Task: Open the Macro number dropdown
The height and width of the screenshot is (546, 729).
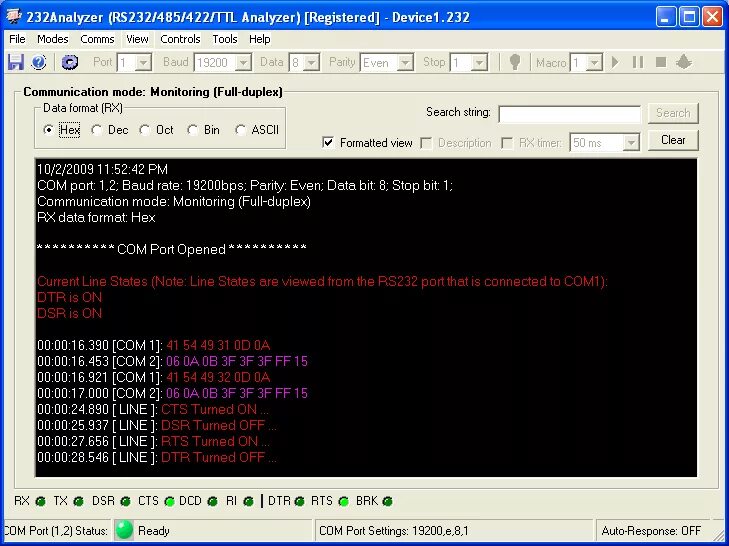Action: 595,62
